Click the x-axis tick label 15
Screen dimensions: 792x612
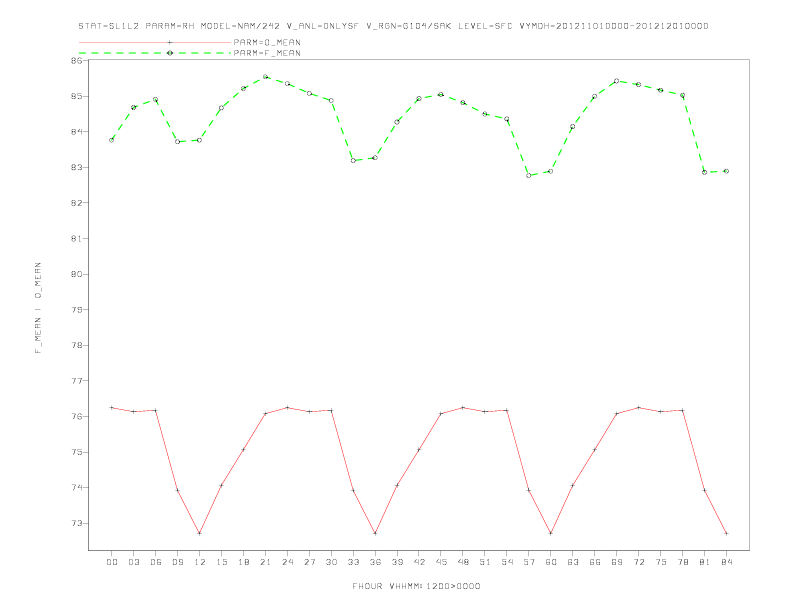(x=221, y=562)
